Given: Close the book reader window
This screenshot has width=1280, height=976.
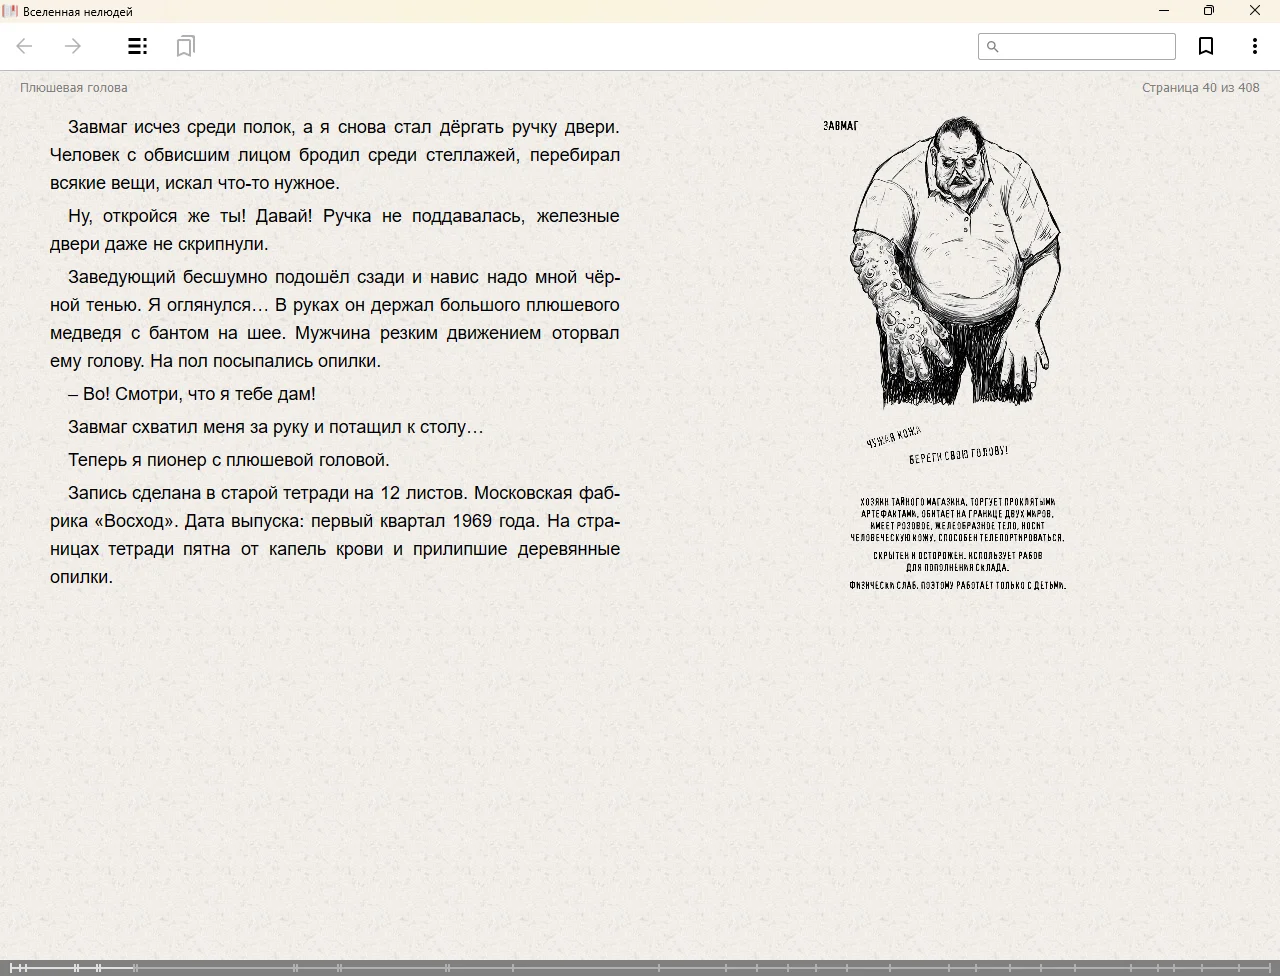Looking at the screenshot, I should click(1254, 11).
